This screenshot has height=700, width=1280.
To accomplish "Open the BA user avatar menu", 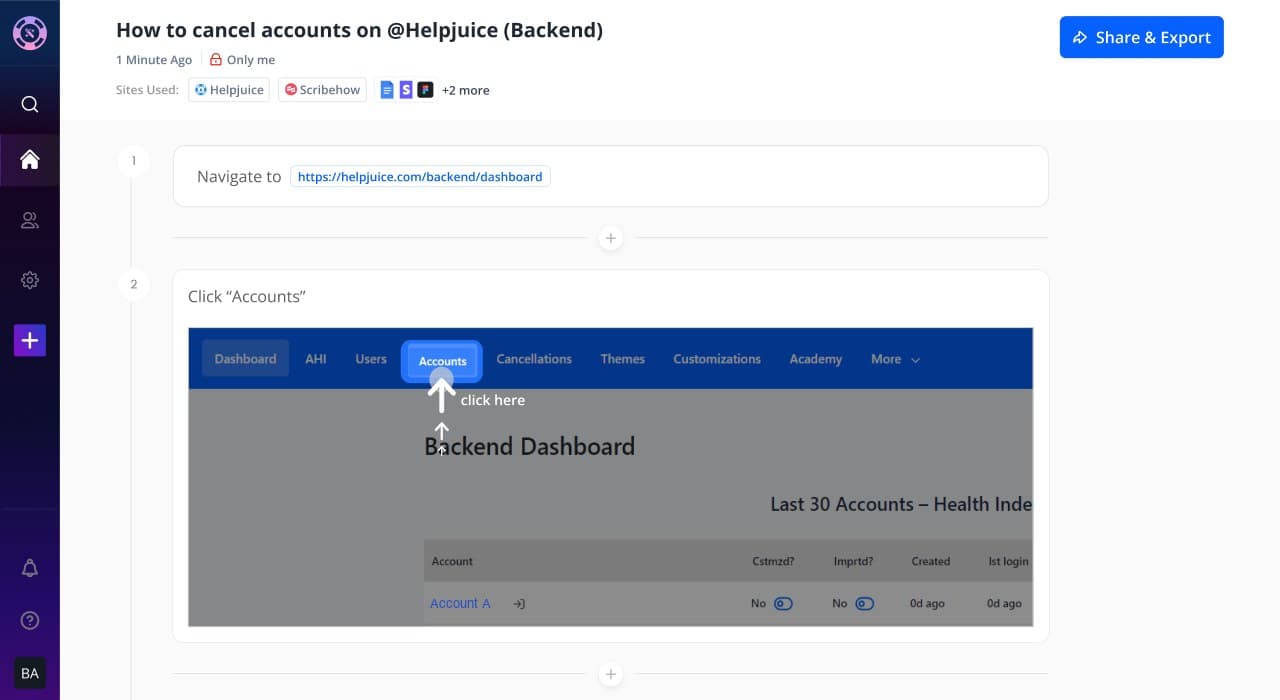I will click(x=30, y=673).
